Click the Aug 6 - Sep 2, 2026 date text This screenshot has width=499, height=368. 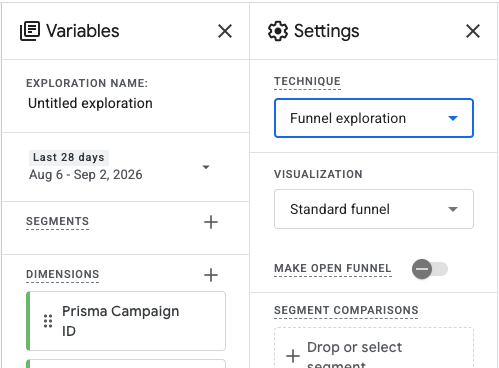click(86, 175)
